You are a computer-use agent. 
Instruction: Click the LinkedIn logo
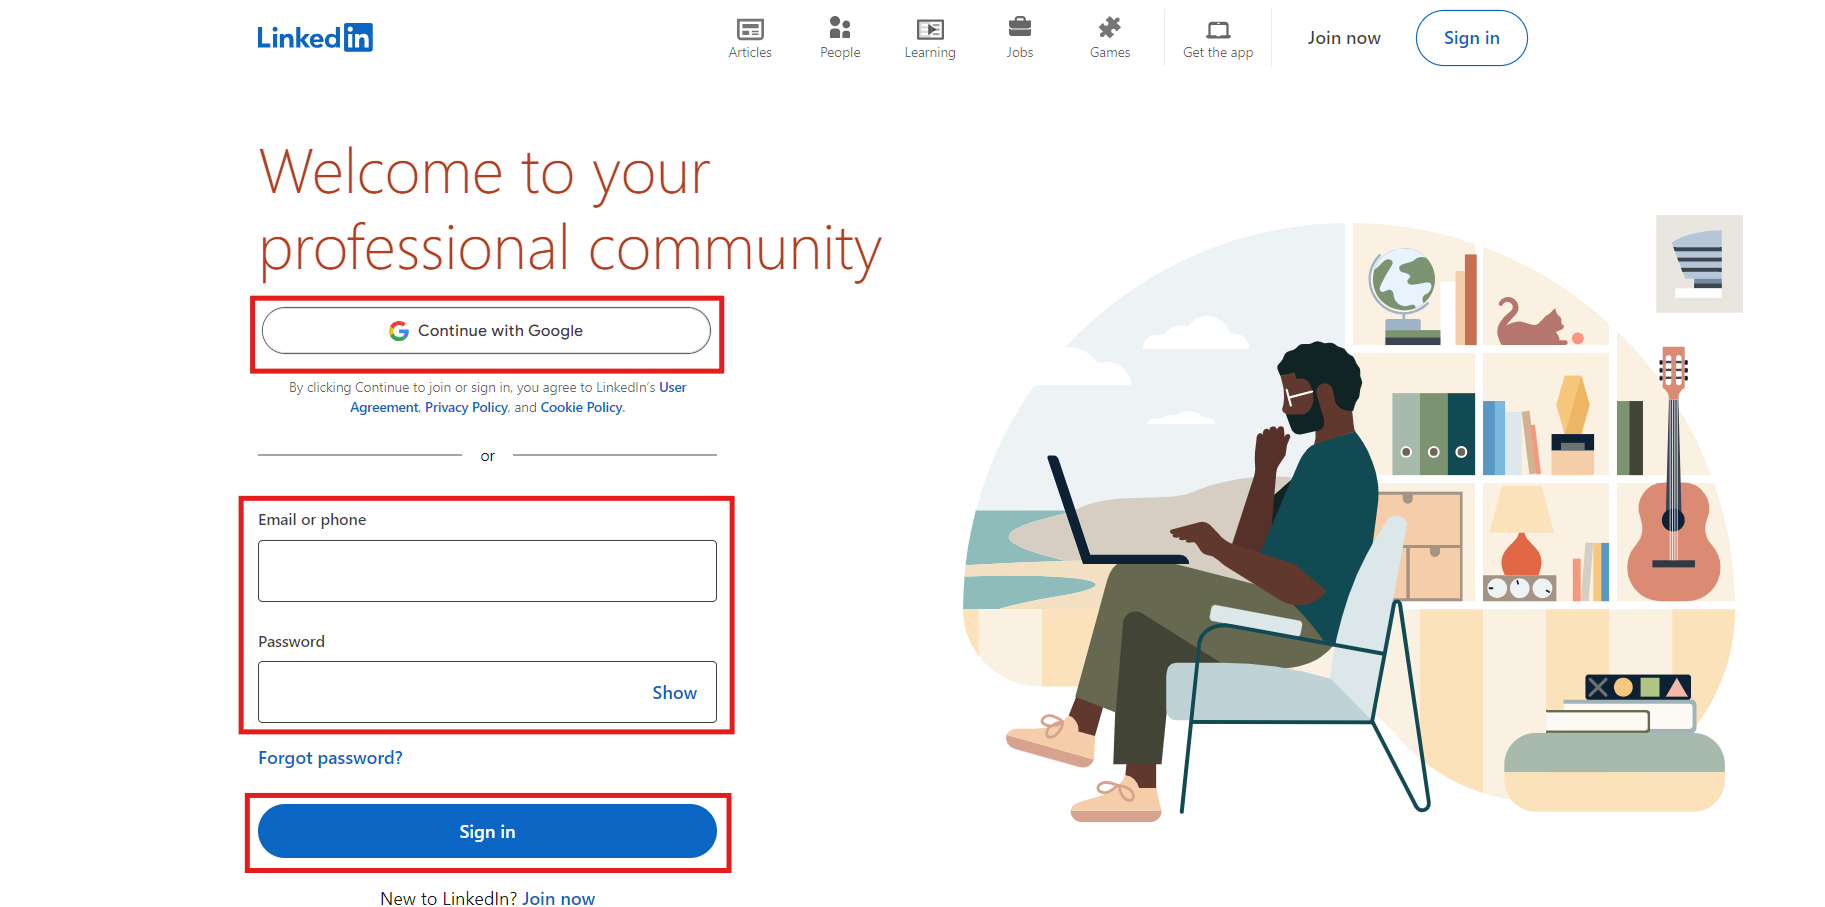click(x=314, y=38)
